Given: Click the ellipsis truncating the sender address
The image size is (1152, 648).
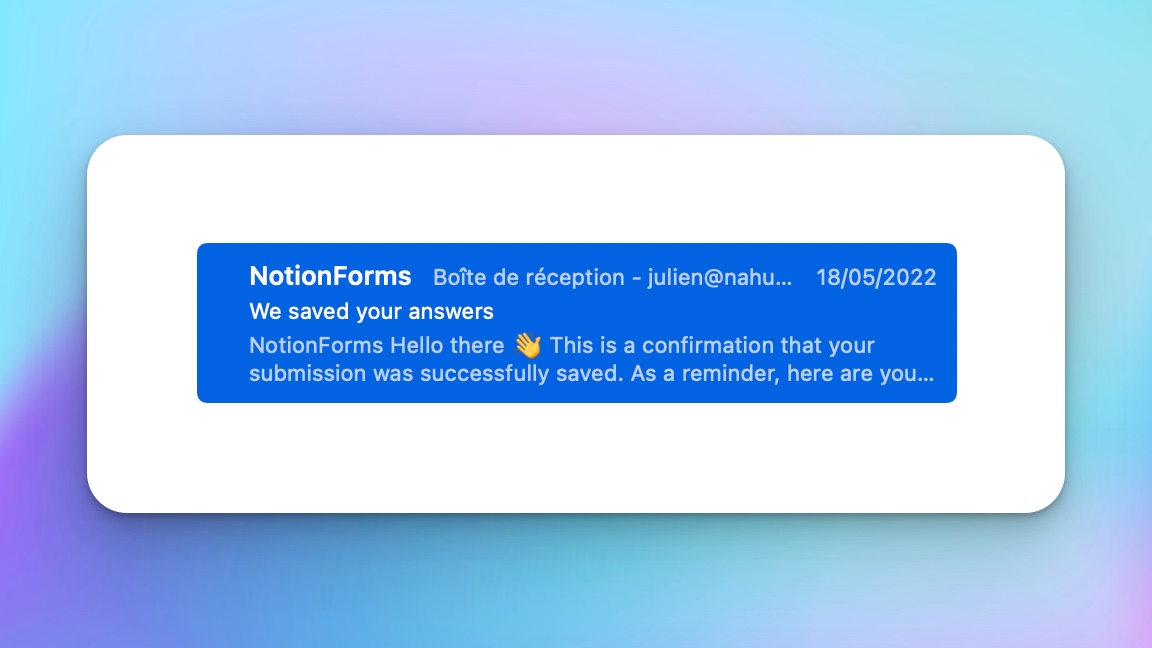Looking at the screenshot, I should (x=781, y=278).
